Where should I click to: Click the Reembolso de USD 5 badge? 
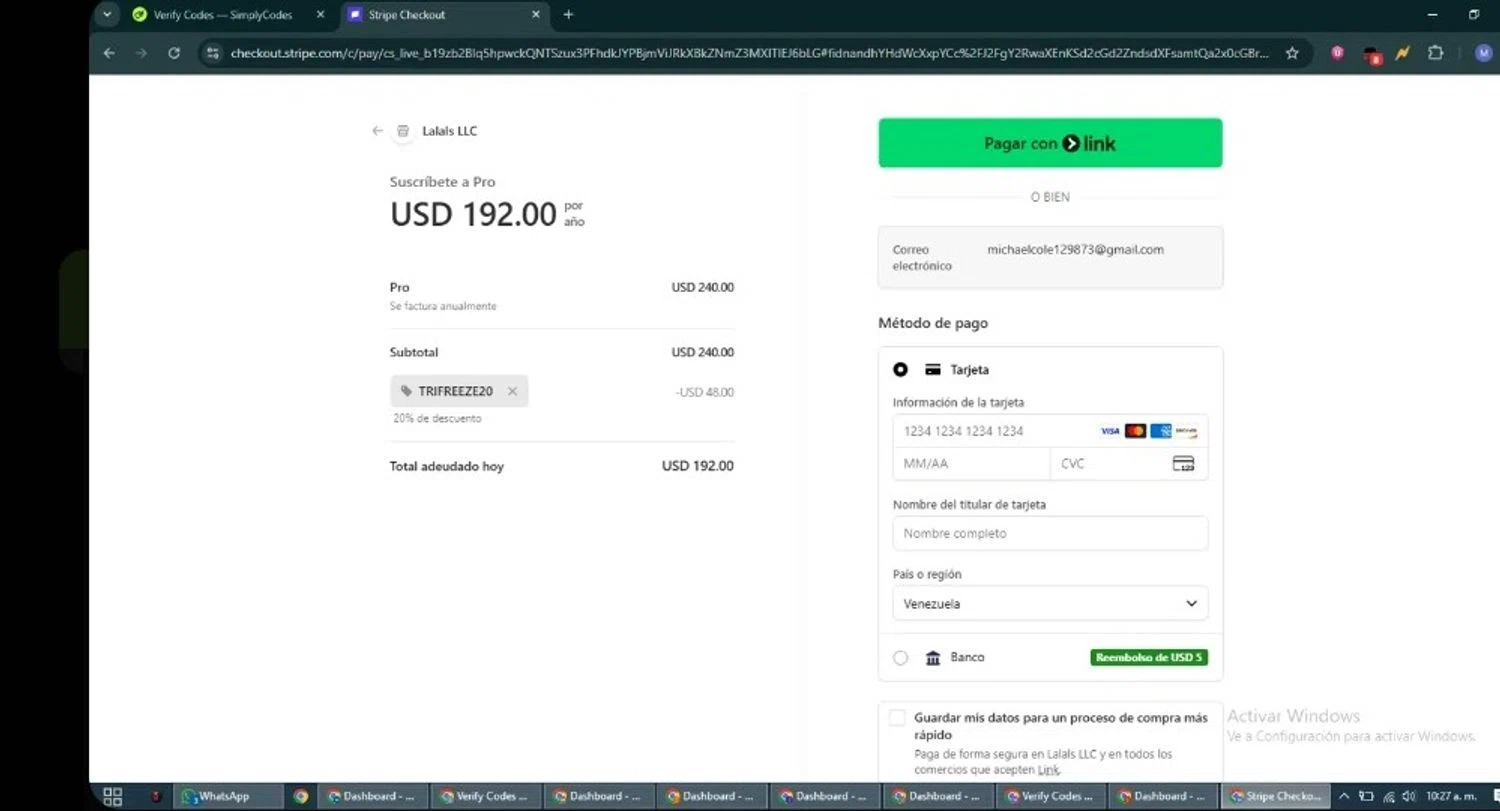pos(1148,657)
